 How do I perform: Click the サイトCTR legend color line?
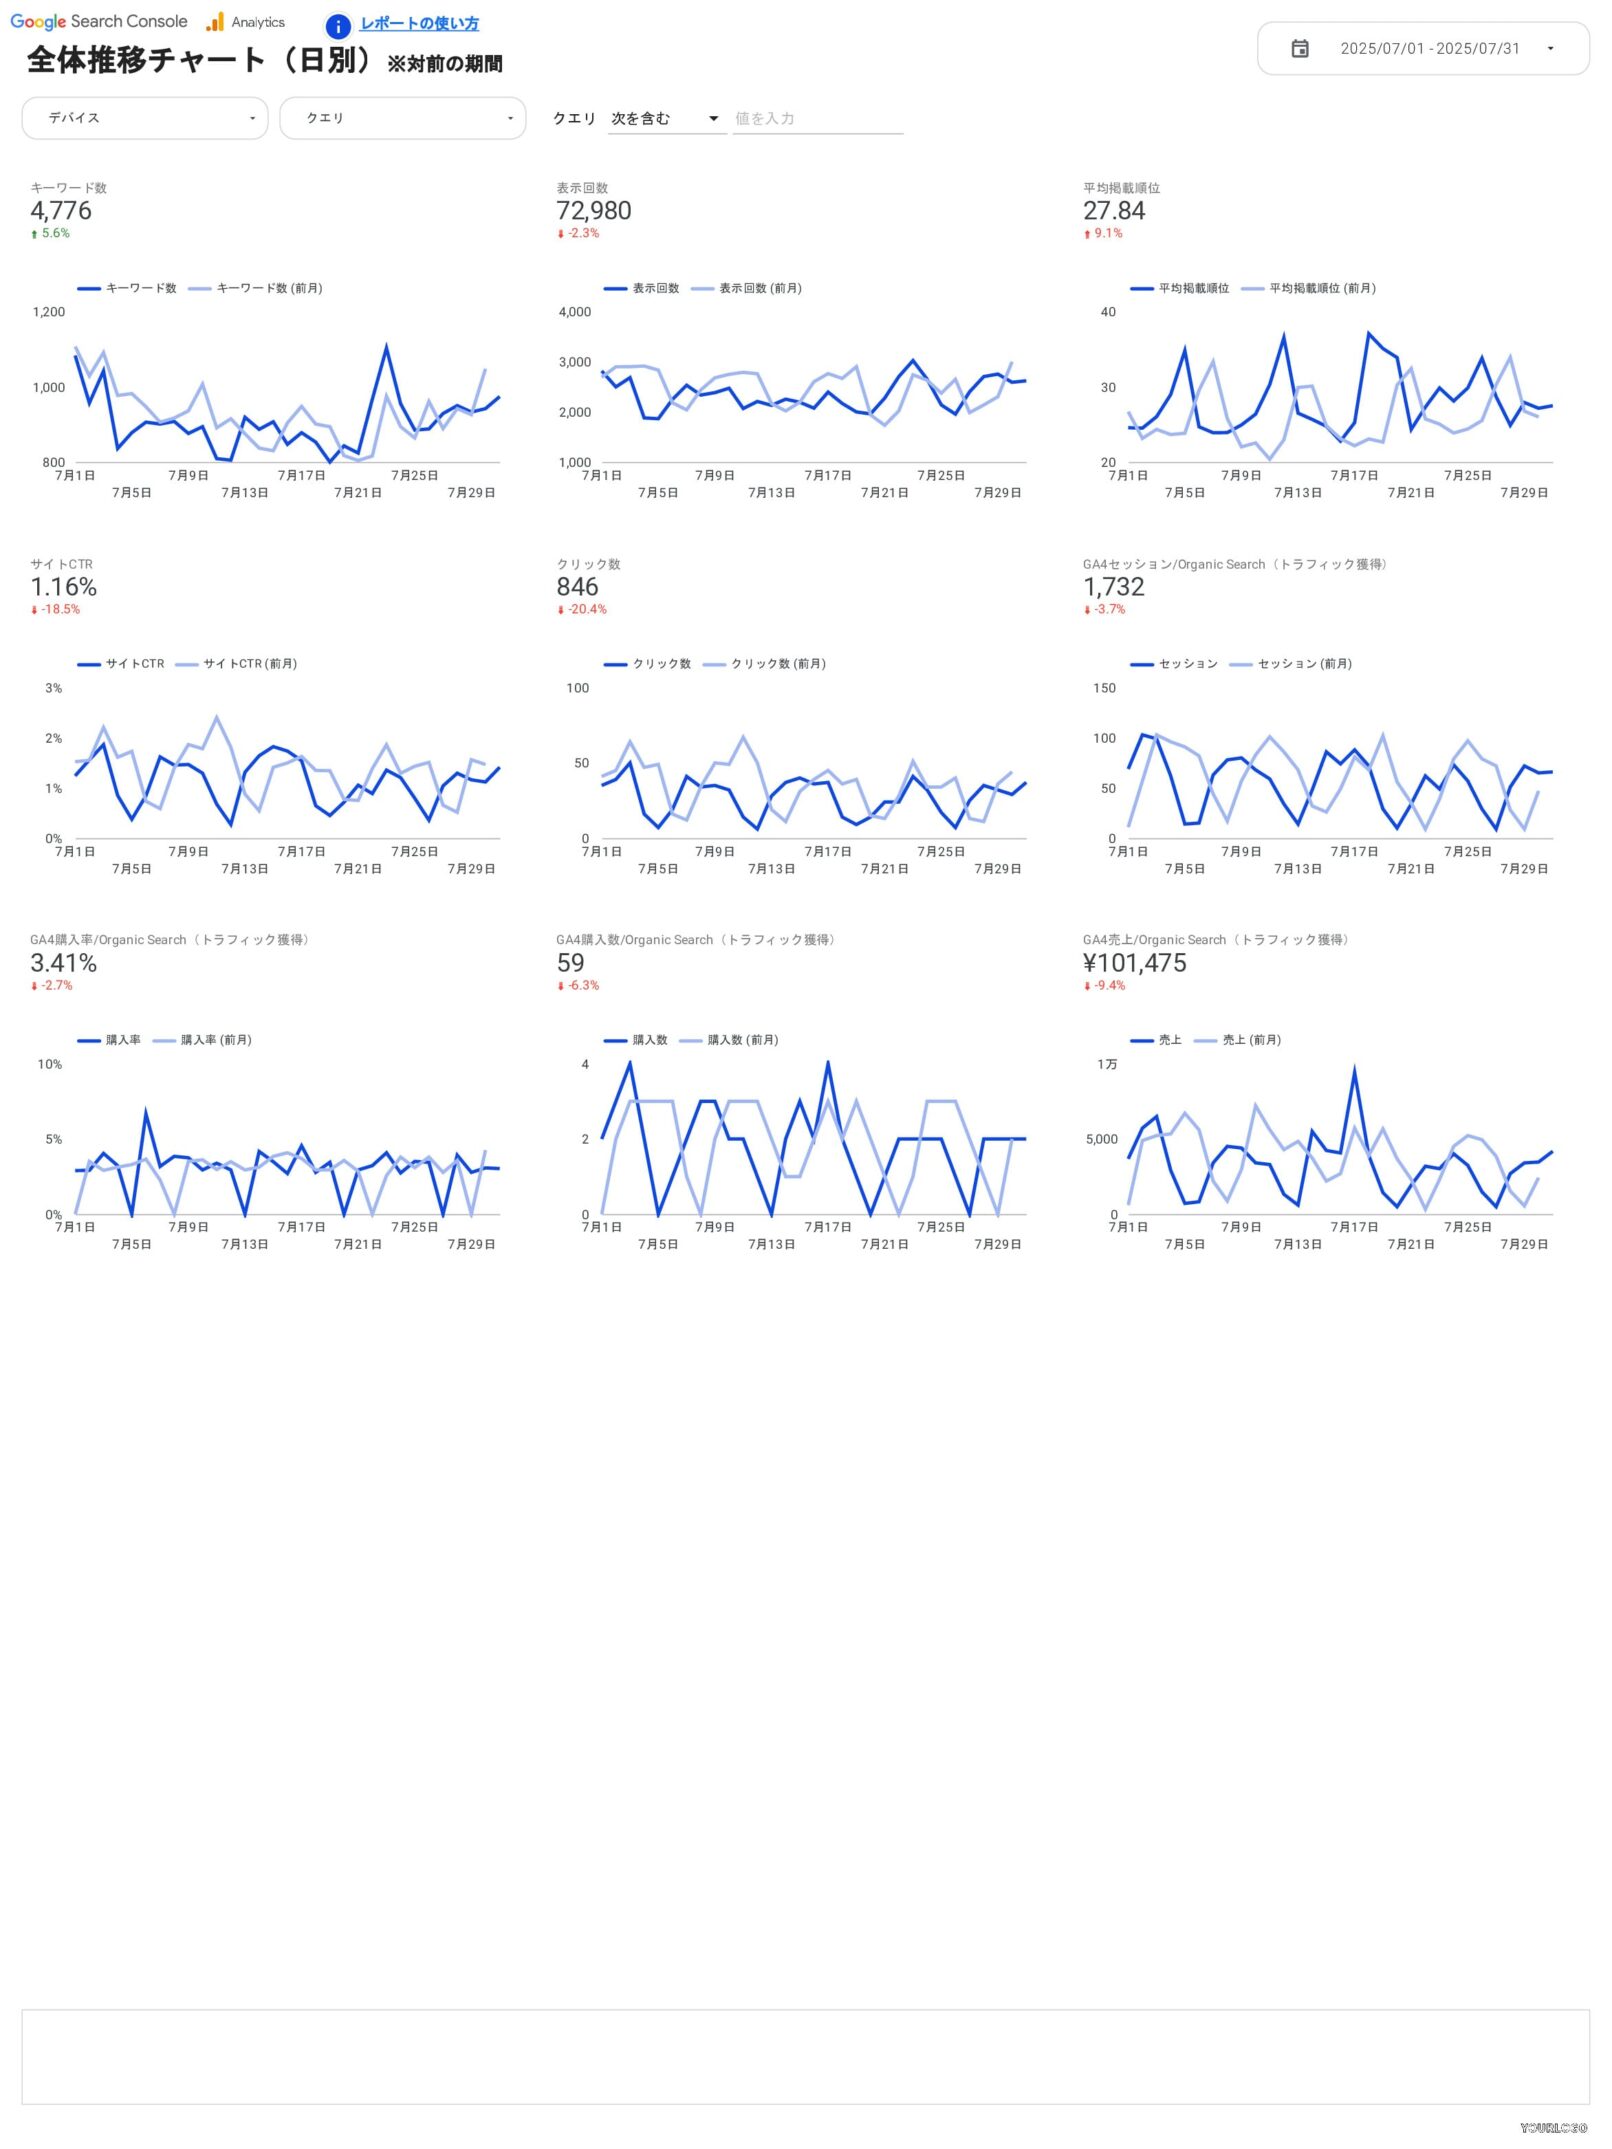coord(89,664)
